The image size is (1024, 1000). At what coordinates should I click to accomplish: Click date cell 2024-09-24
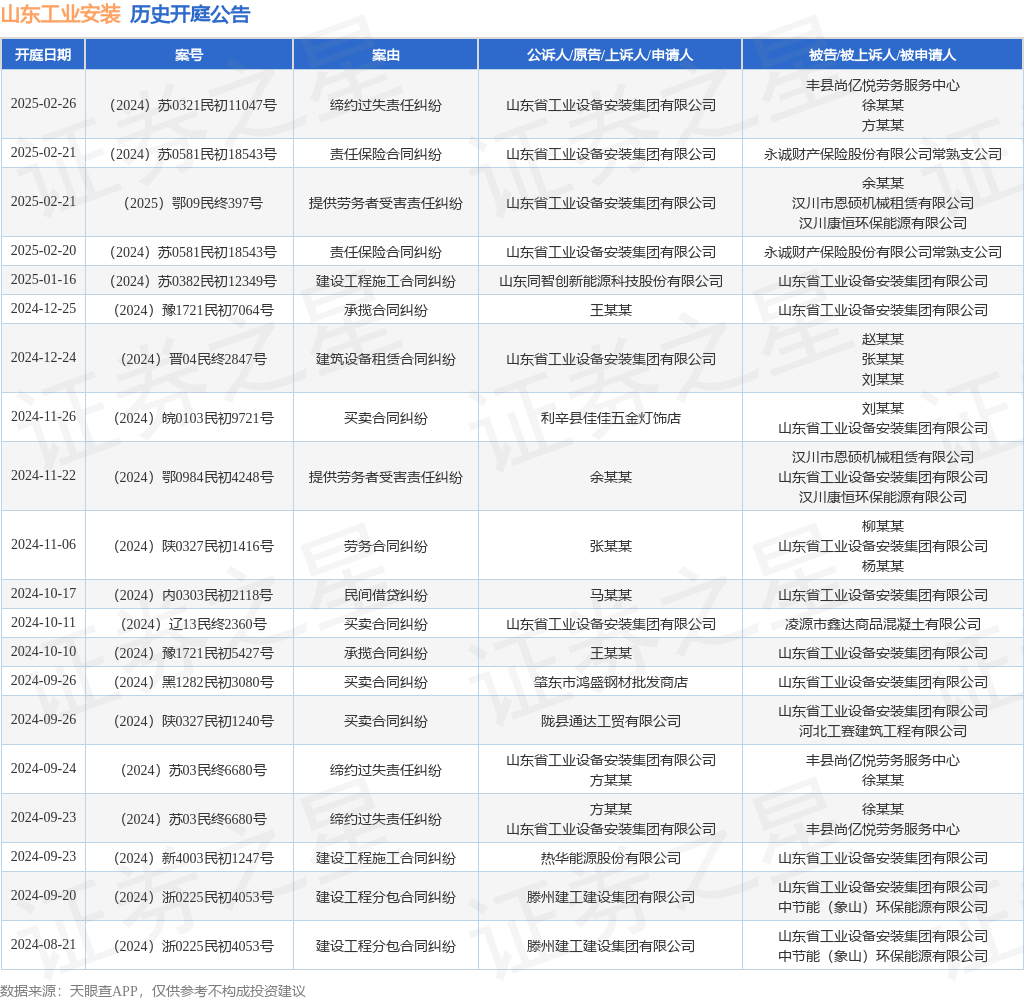(x=43, y=769)
